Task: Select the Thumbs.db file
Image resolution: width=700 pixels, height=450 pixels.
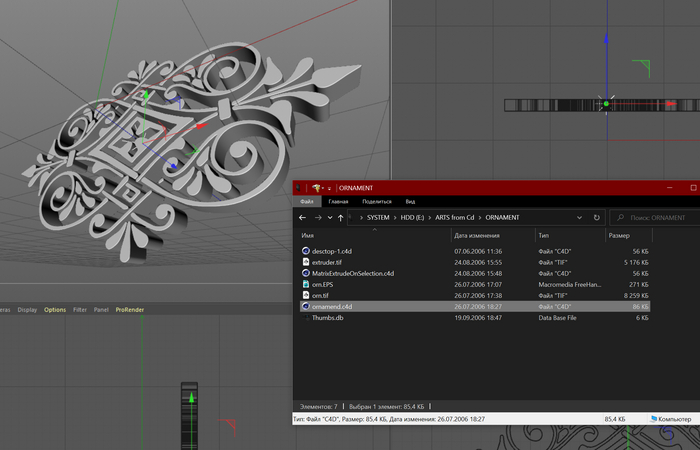Action: (x=328, y=317)
